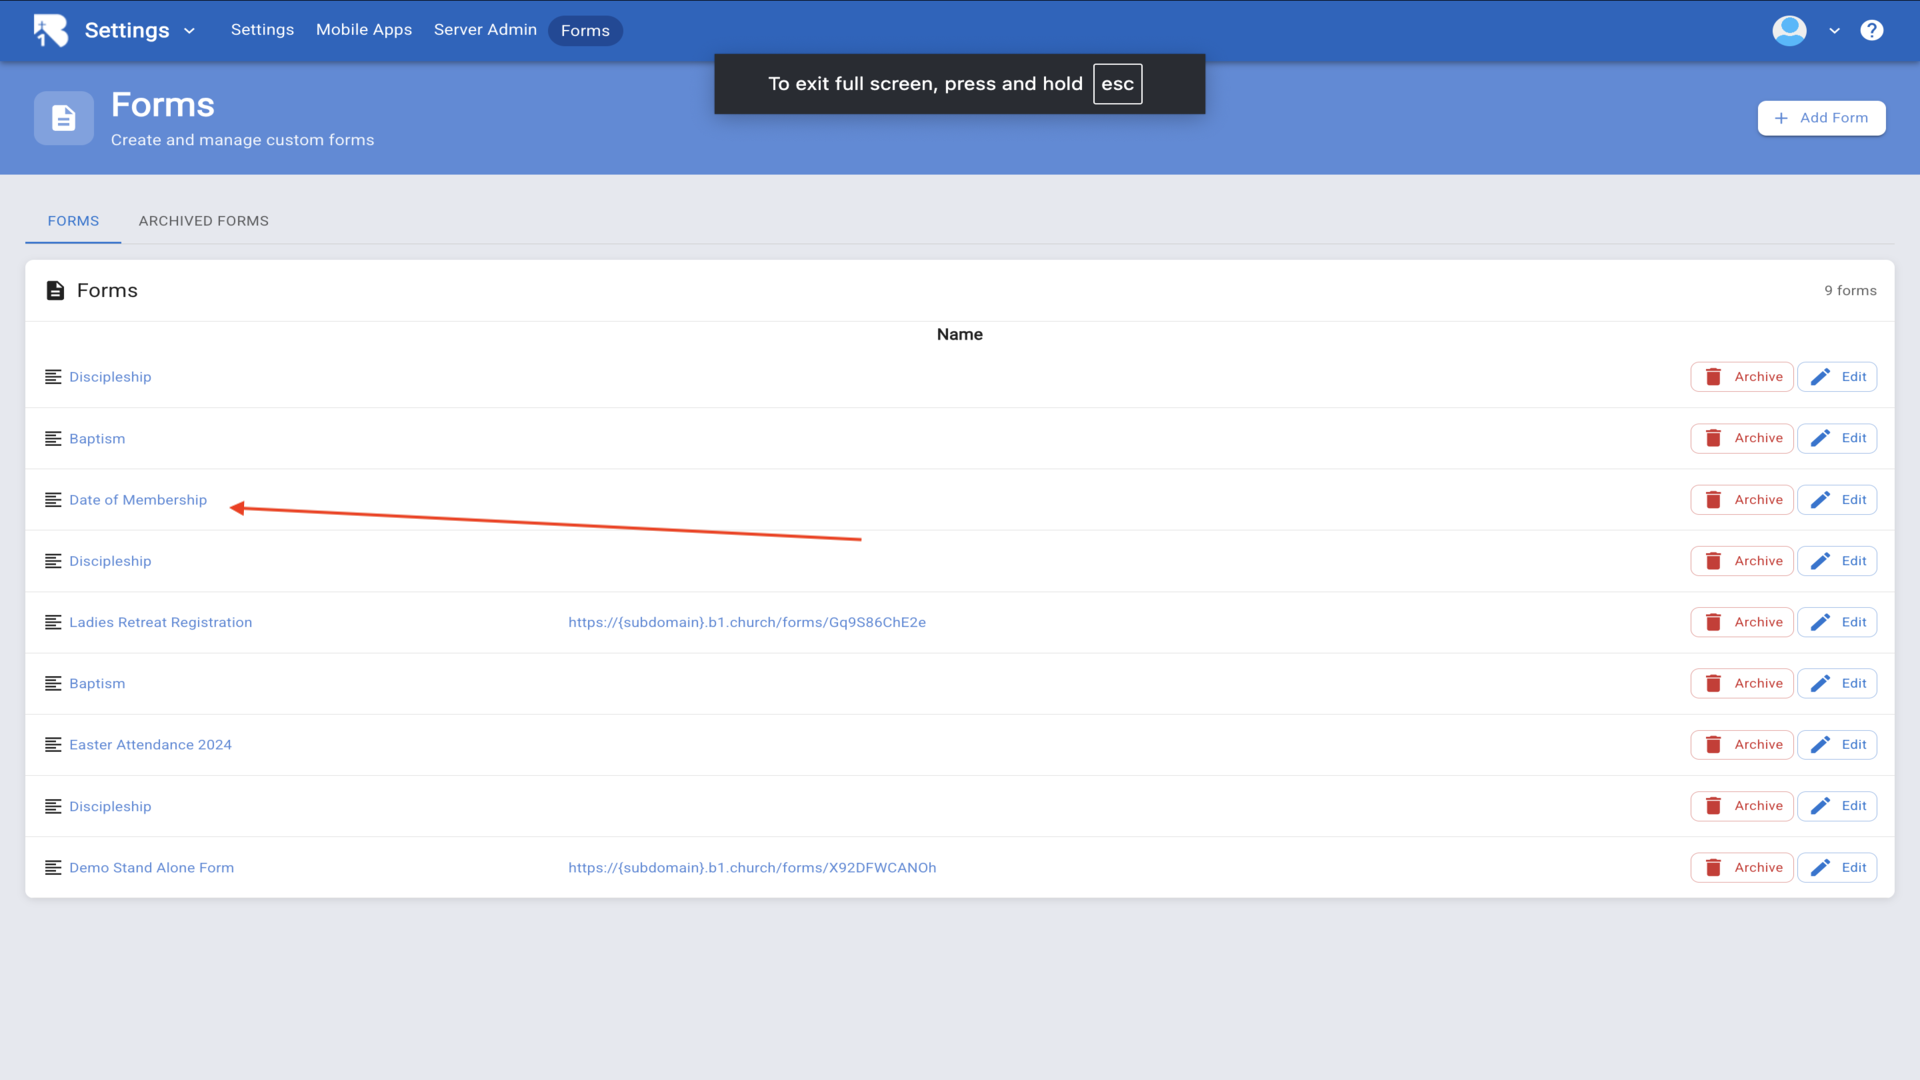Archive the Demo Stand Alone Form

click(x=1741, y=868)
